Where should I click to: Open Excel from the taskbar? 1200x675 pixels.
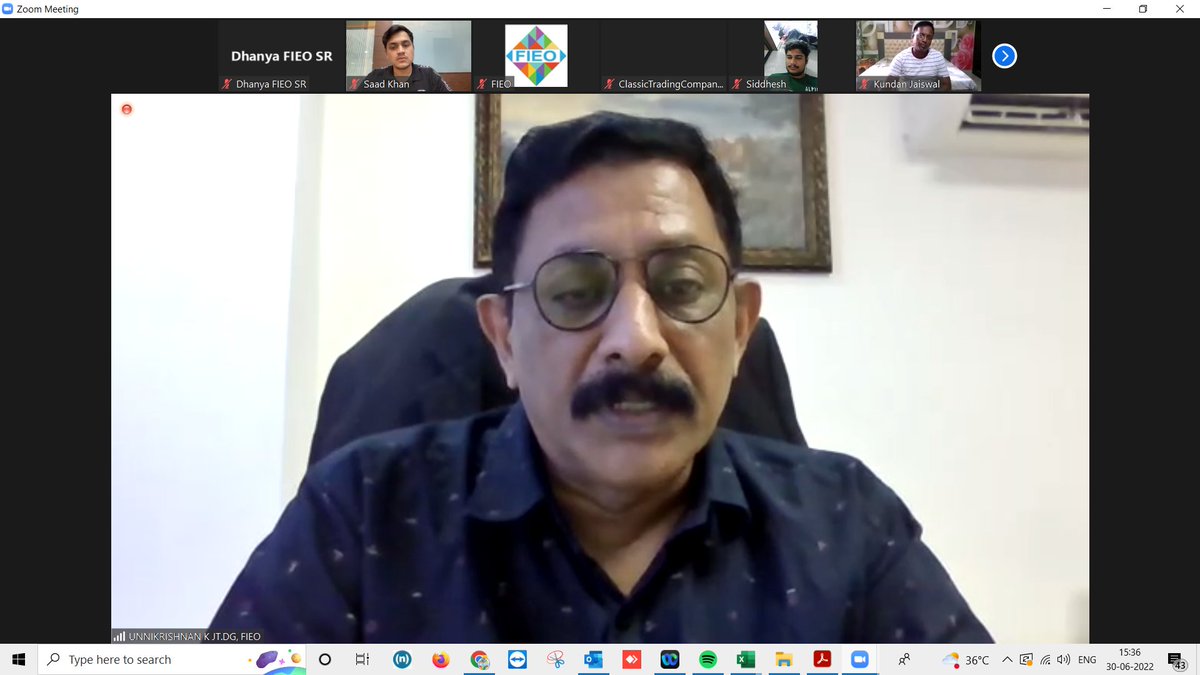(x=745, y=660)
